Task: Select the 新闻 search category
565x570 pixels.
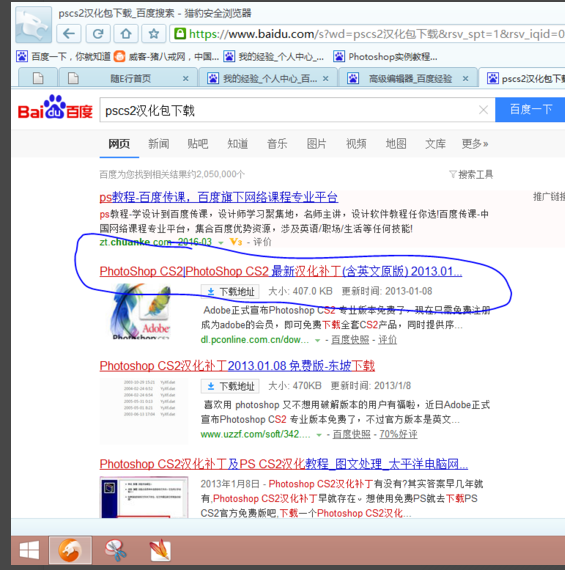Action: (x=159, y=144)
